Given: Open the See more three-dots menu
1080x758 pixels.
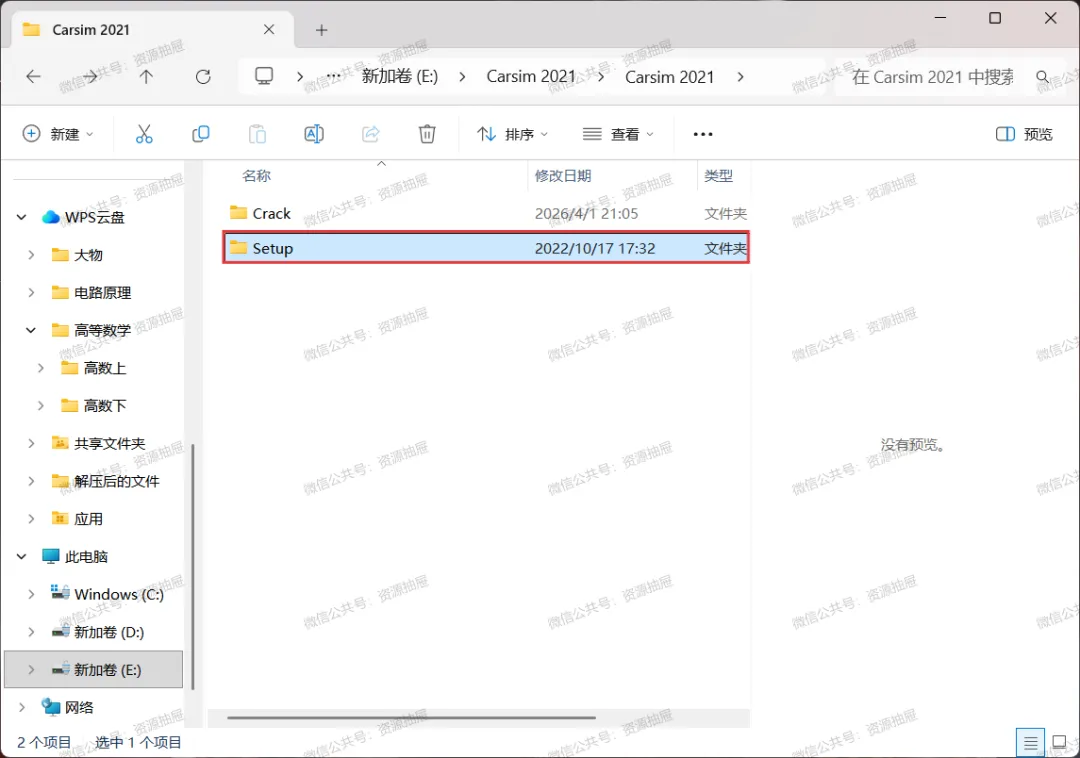Looking at the screenshot, I should tap(703, 134).
